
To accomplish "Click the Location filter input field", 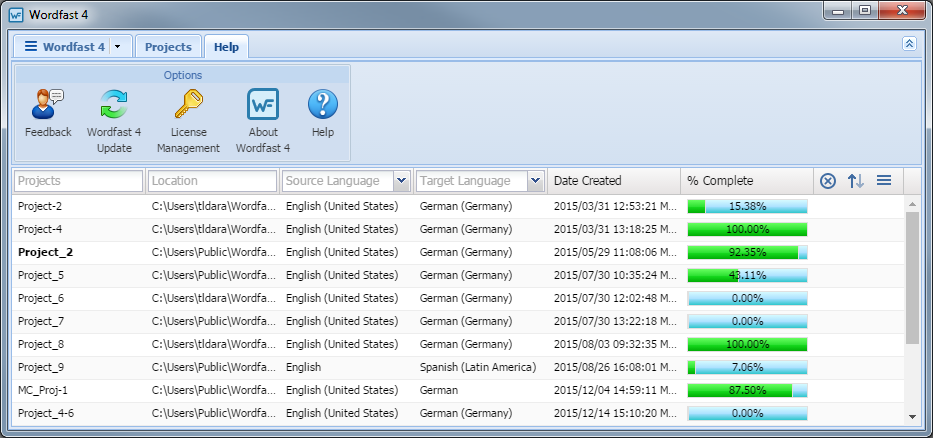I will pos(212,181).
